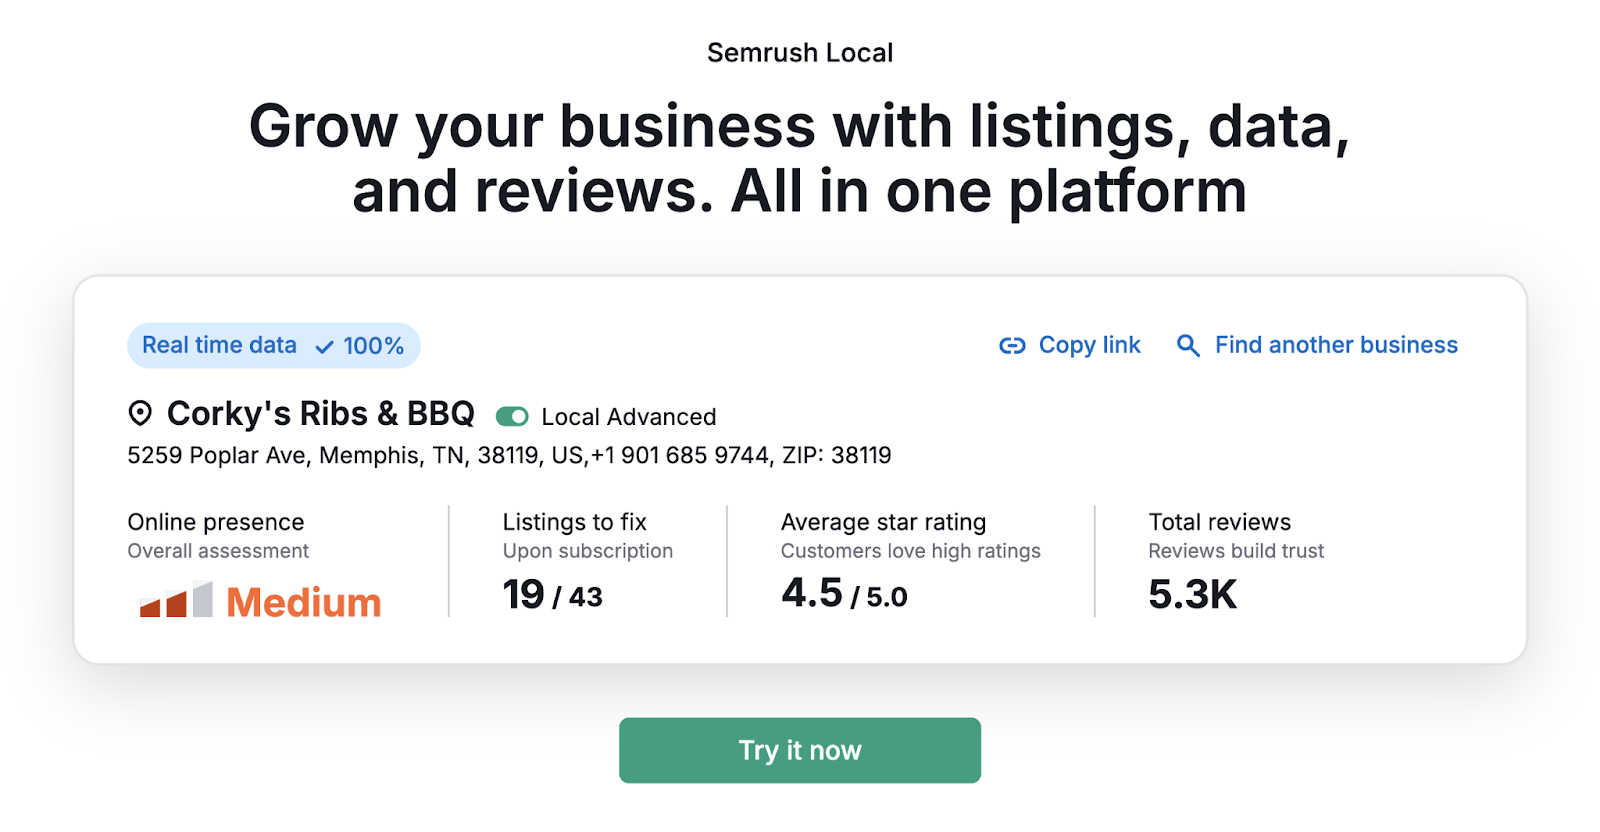The image size is (1600, 832).
Task: Click the Online presence label
Action: pyautogui.click(x=216, y=522)
